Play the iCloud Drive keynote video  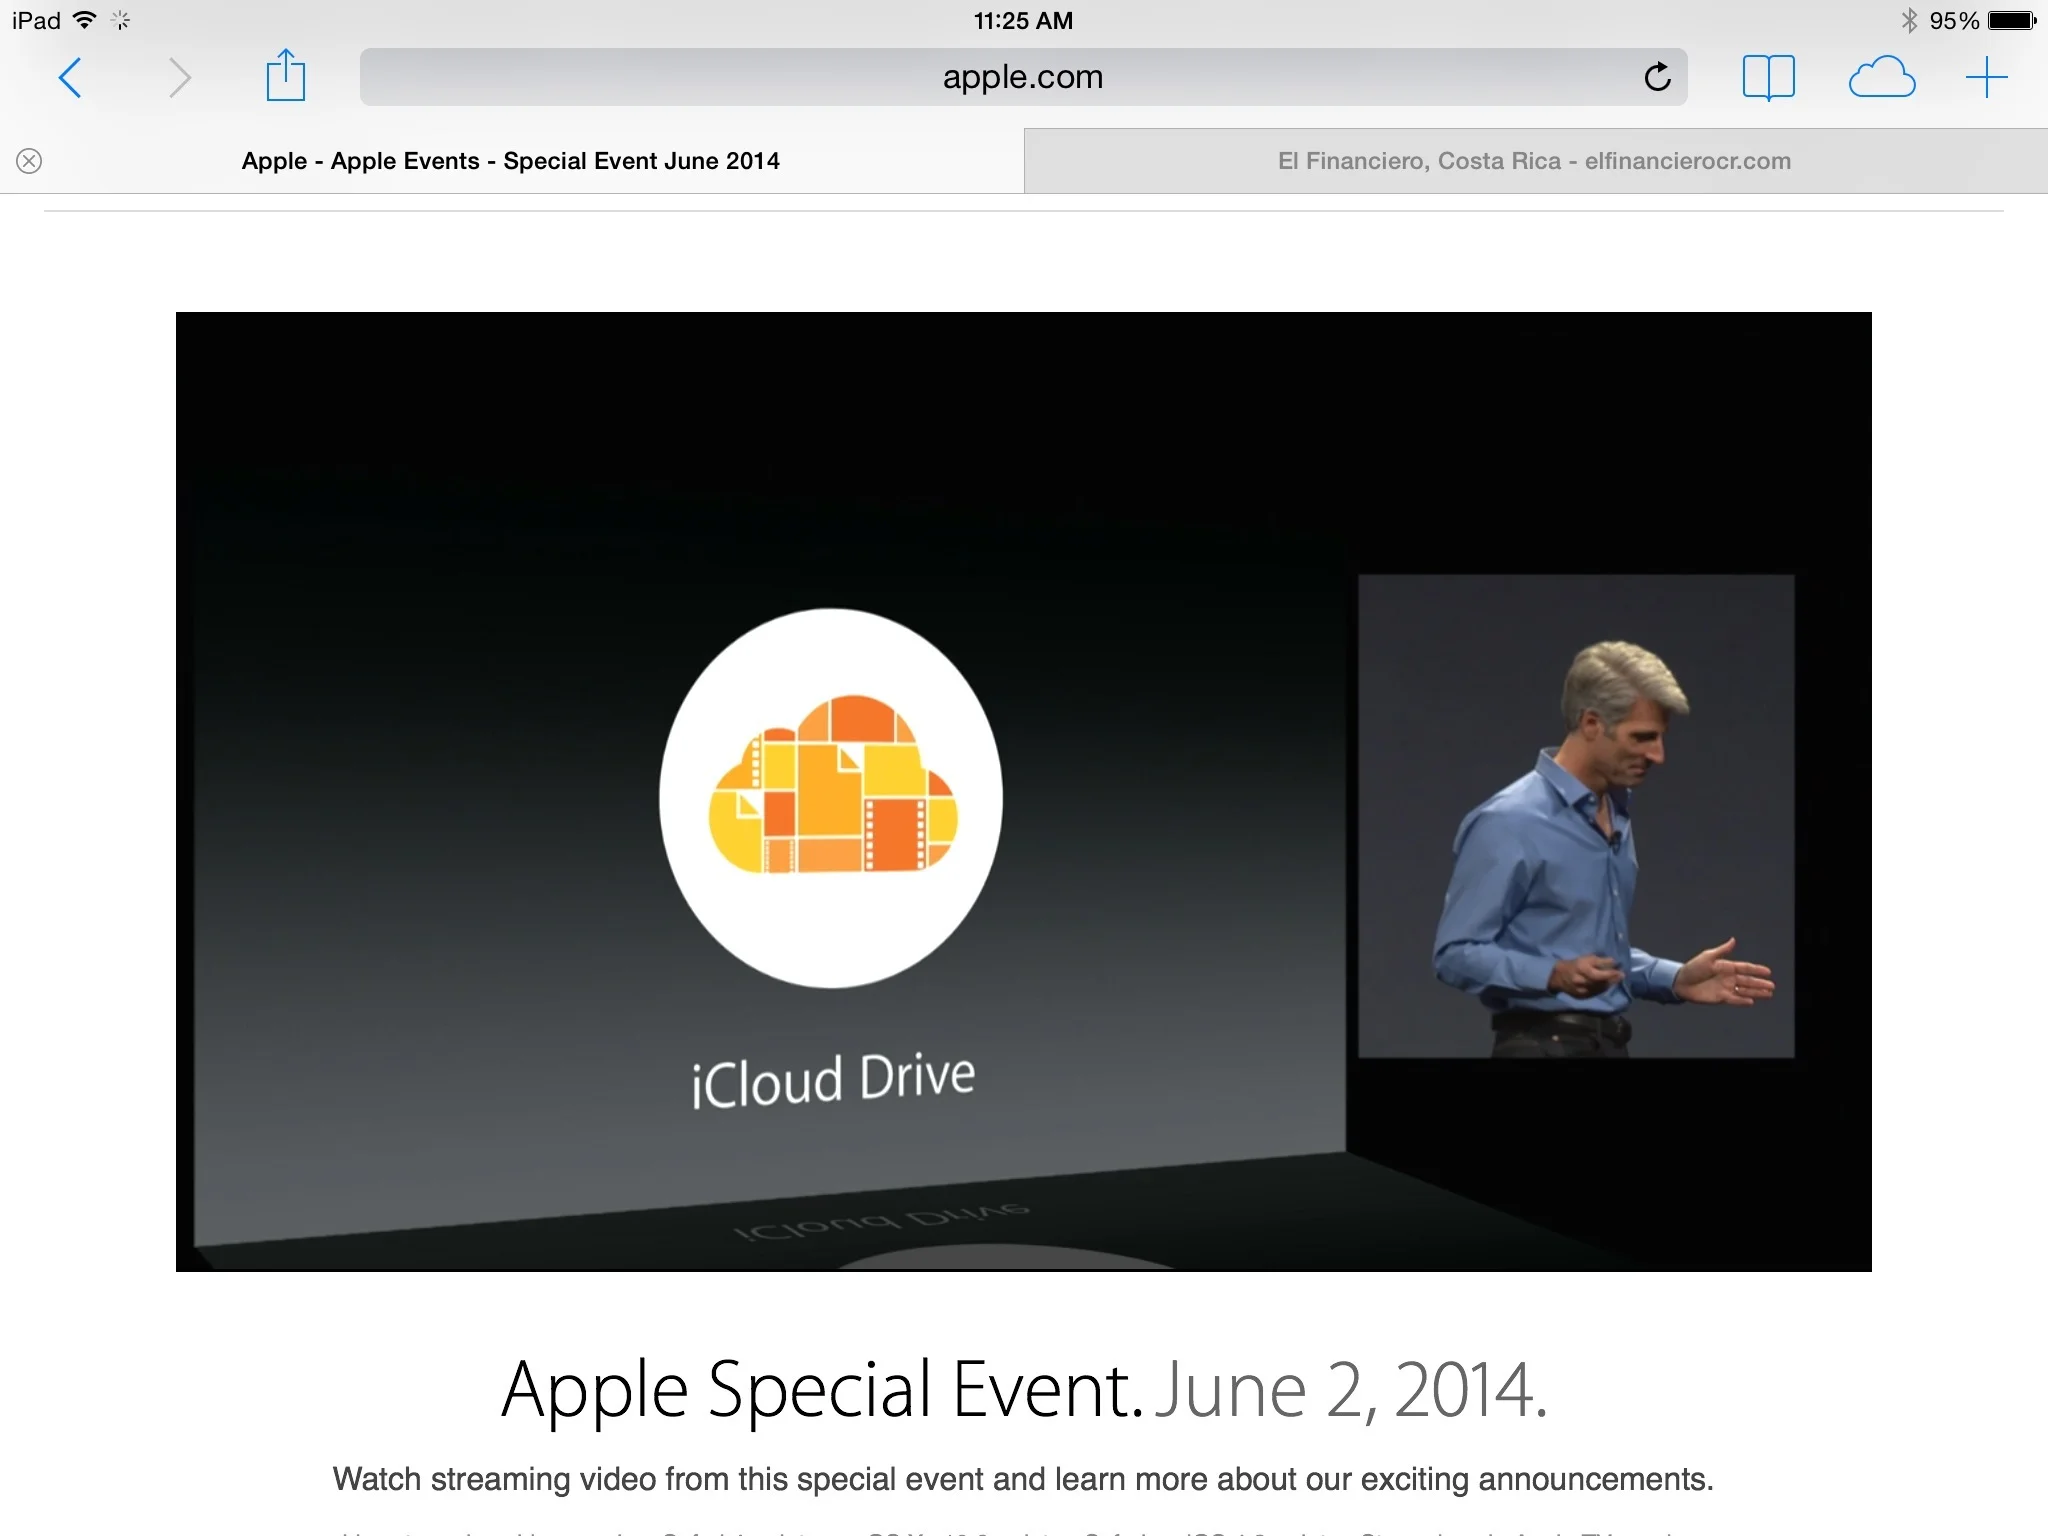click(1023, 791)
